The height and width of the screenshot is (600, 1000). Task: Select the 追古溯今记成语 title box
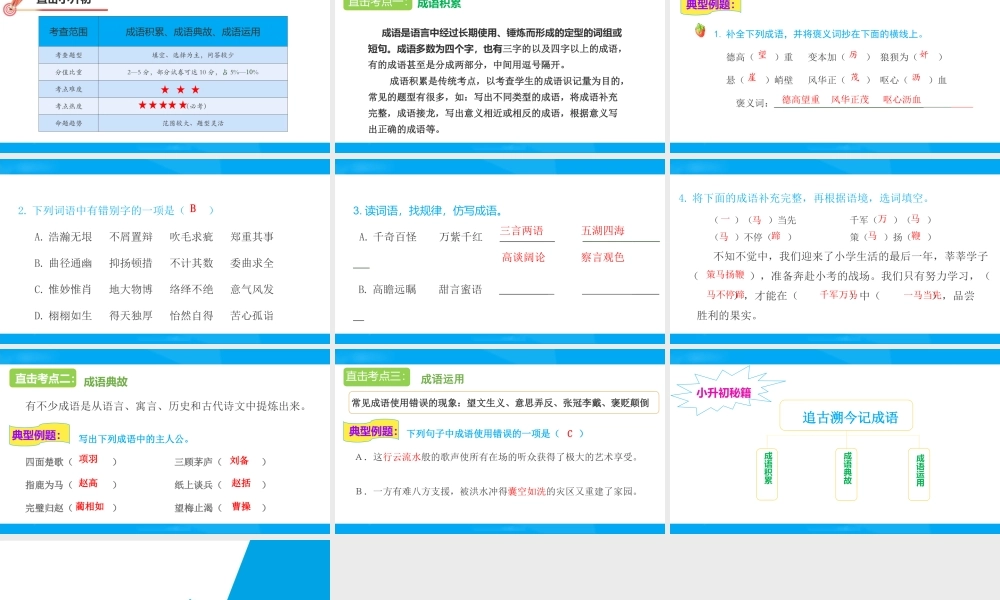pyautogui.click(x=846, y=416)
